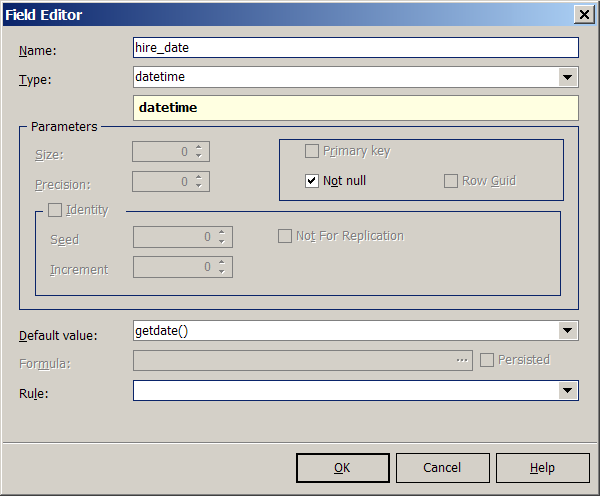Open the Type dropdown arrow
The width and height of the screenshot is (600, 496).
pyautogui.click(x=568, y=77)
